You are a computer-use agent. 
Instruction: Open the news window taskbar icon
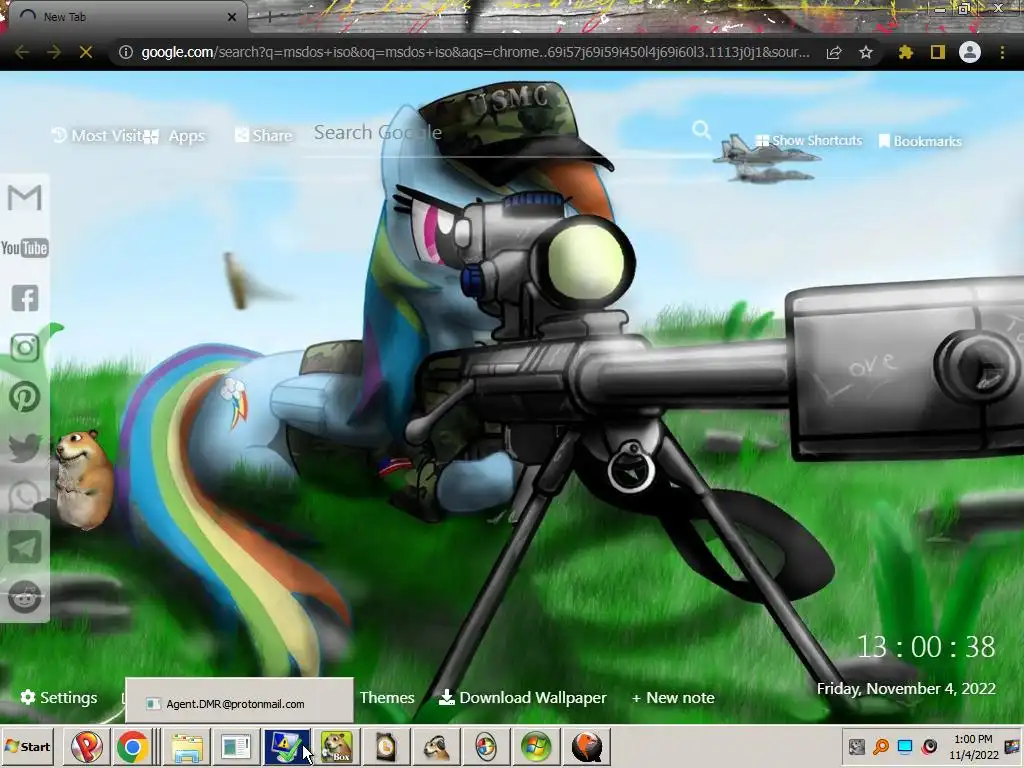(x=235, y=746)
